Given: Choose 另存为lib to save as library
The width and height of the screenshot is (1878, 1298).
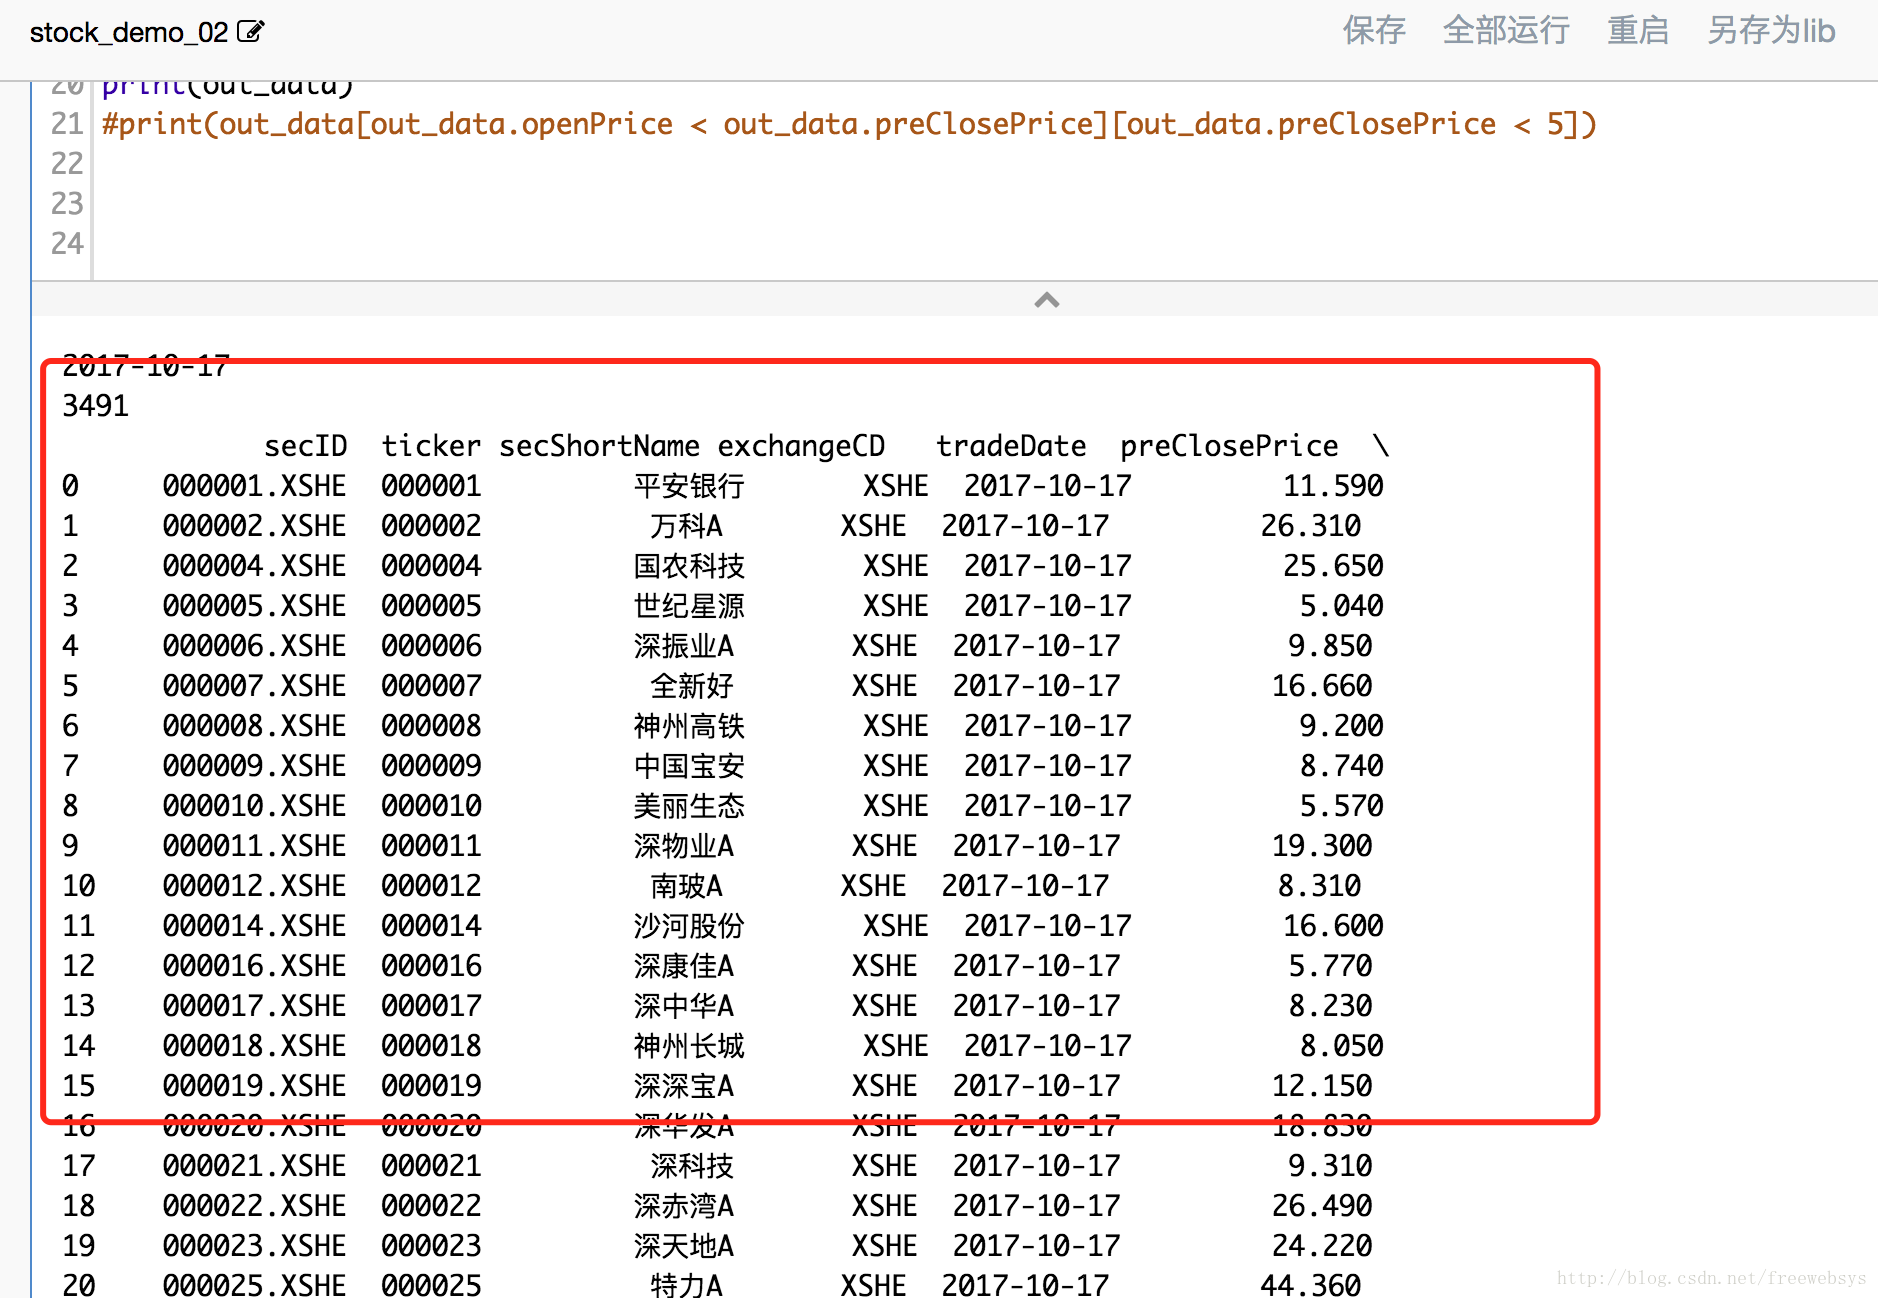Looking at the screenshot, I should pyautogui.click(x=1771, y=31).
